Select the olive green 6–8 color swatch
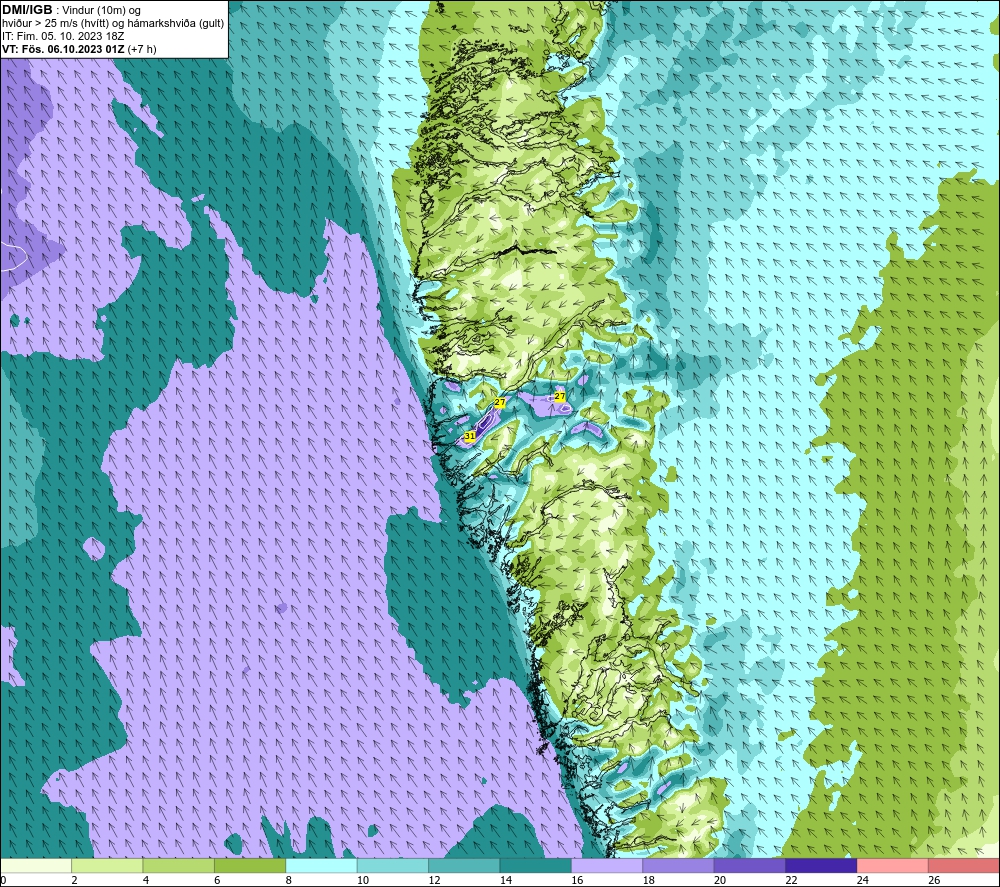This screenshot has height=887, width=1000. [x=250, y=865]
